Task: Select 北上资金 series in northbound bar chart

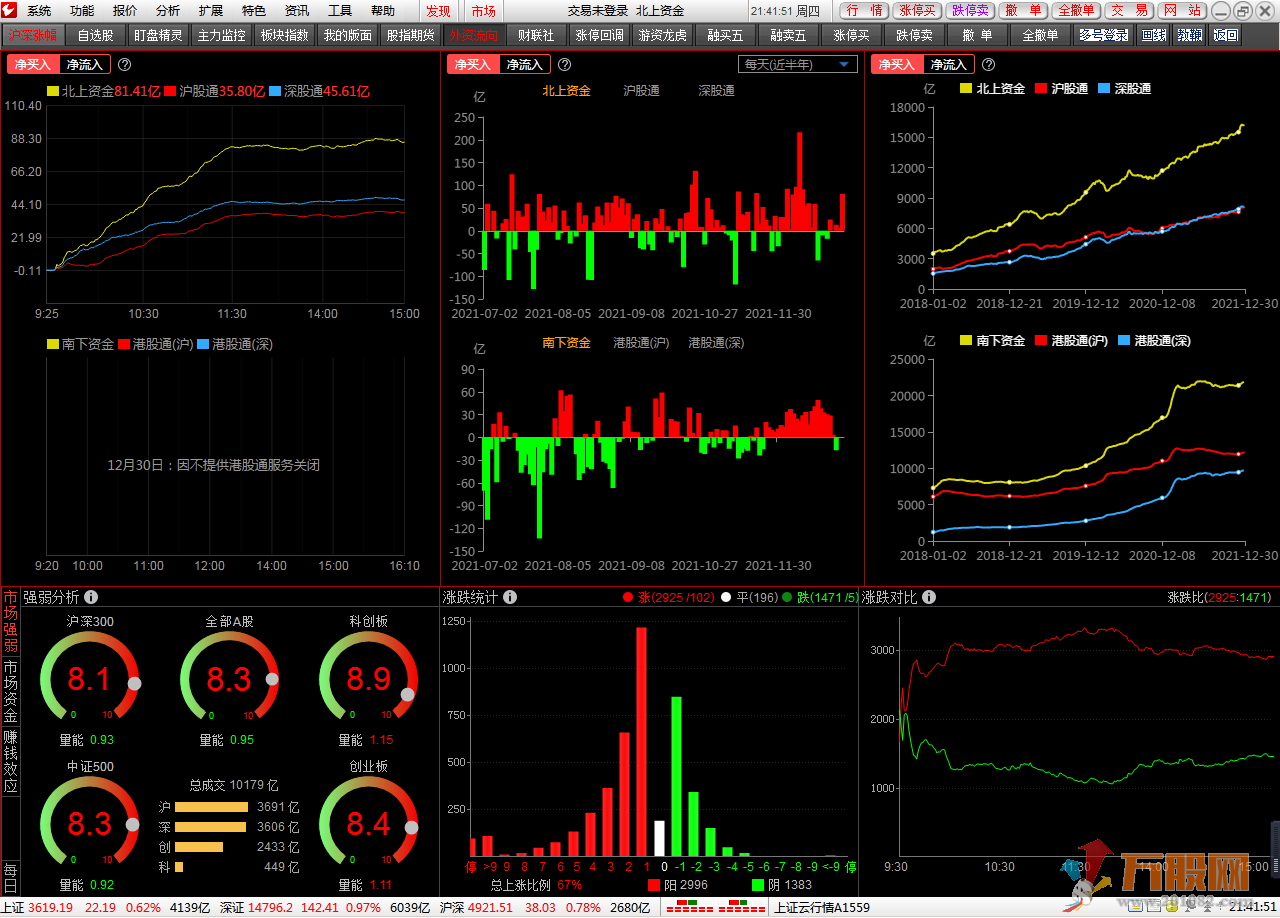Action: [x=567, y=90]
